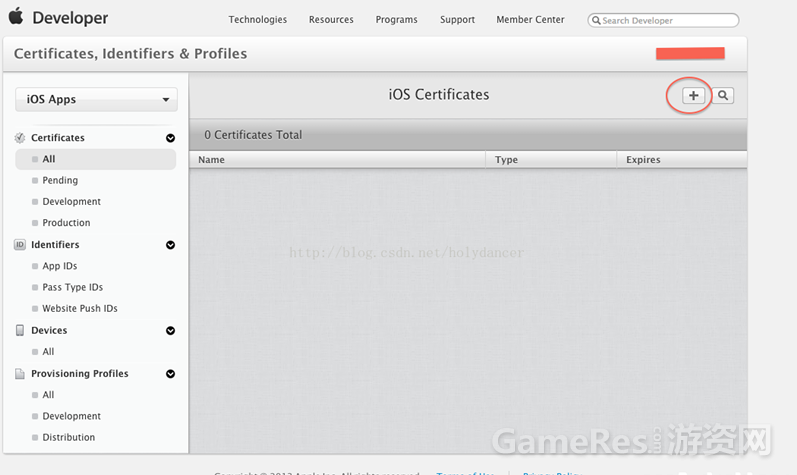Select Development under Provisioning Profiles
This screenshot has width=797, height=475.
(71, 416)
